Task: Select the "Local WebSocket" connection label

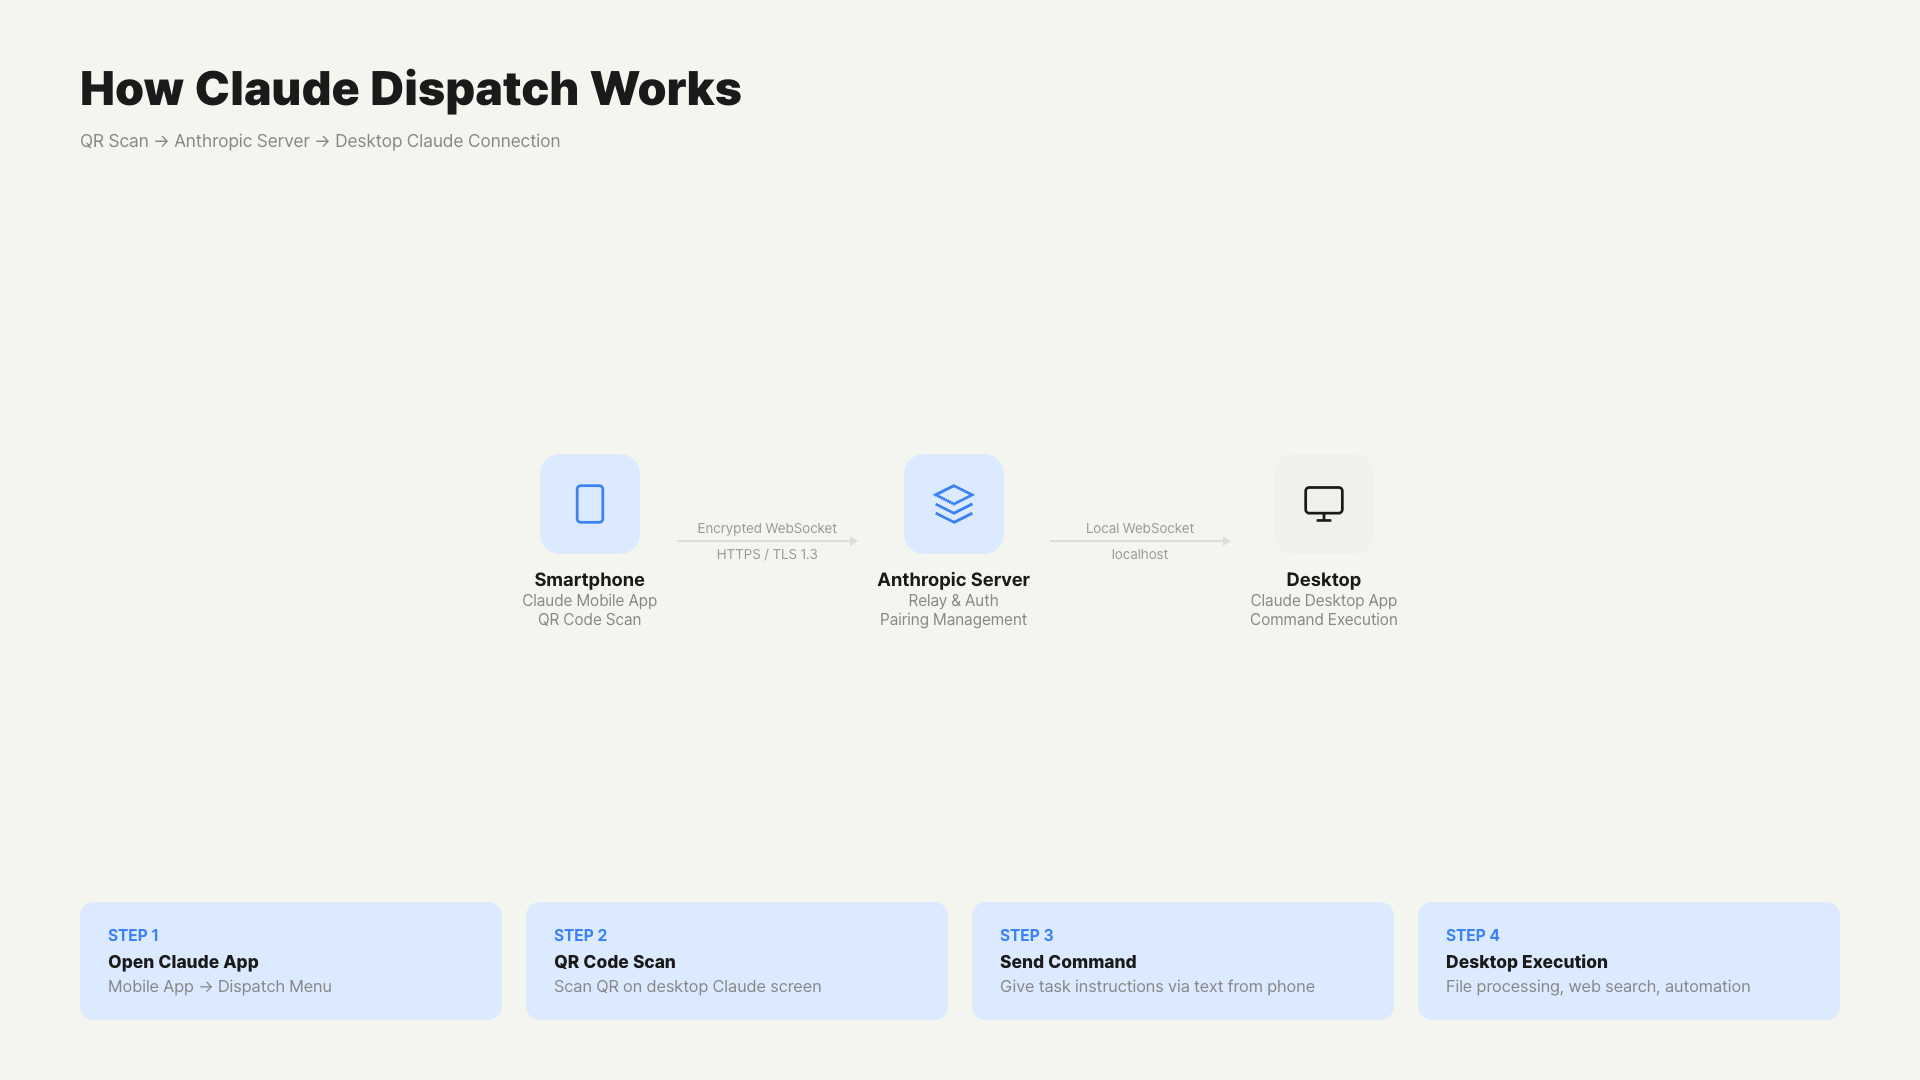Action: pos(1139,528)
